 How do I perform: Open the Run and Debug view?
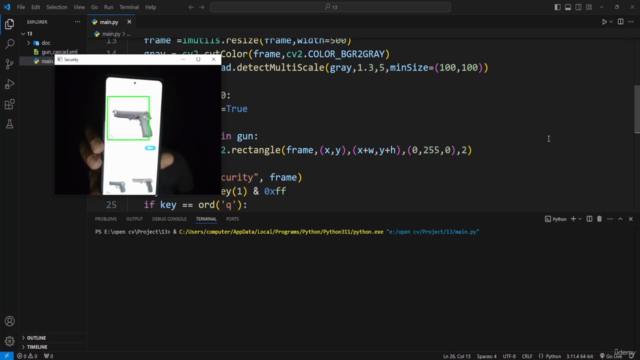[x=9, y=84]
